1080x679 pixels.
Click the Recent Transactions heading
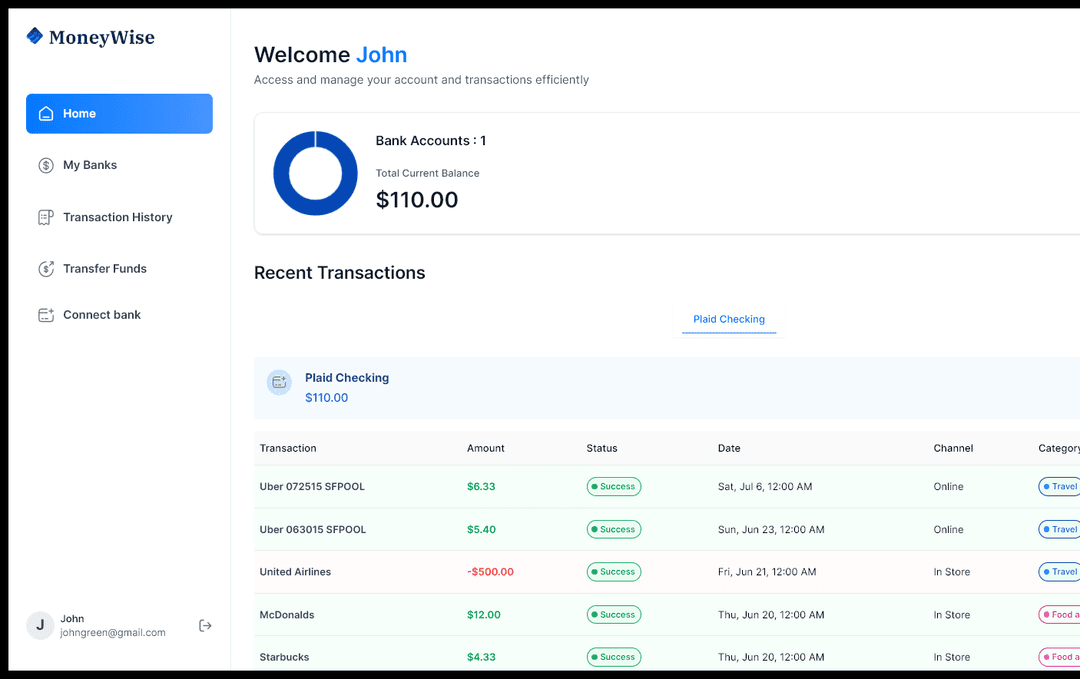340,273
